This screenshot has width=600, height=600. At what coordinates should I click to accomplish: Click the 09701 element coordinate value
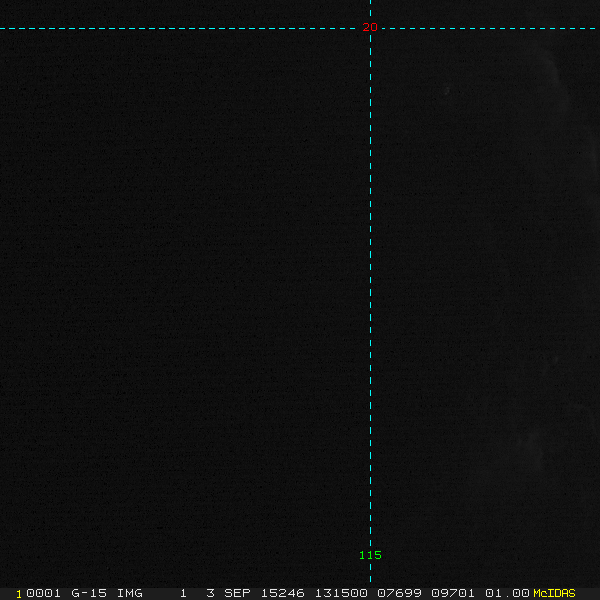click(x=453, y=593)
